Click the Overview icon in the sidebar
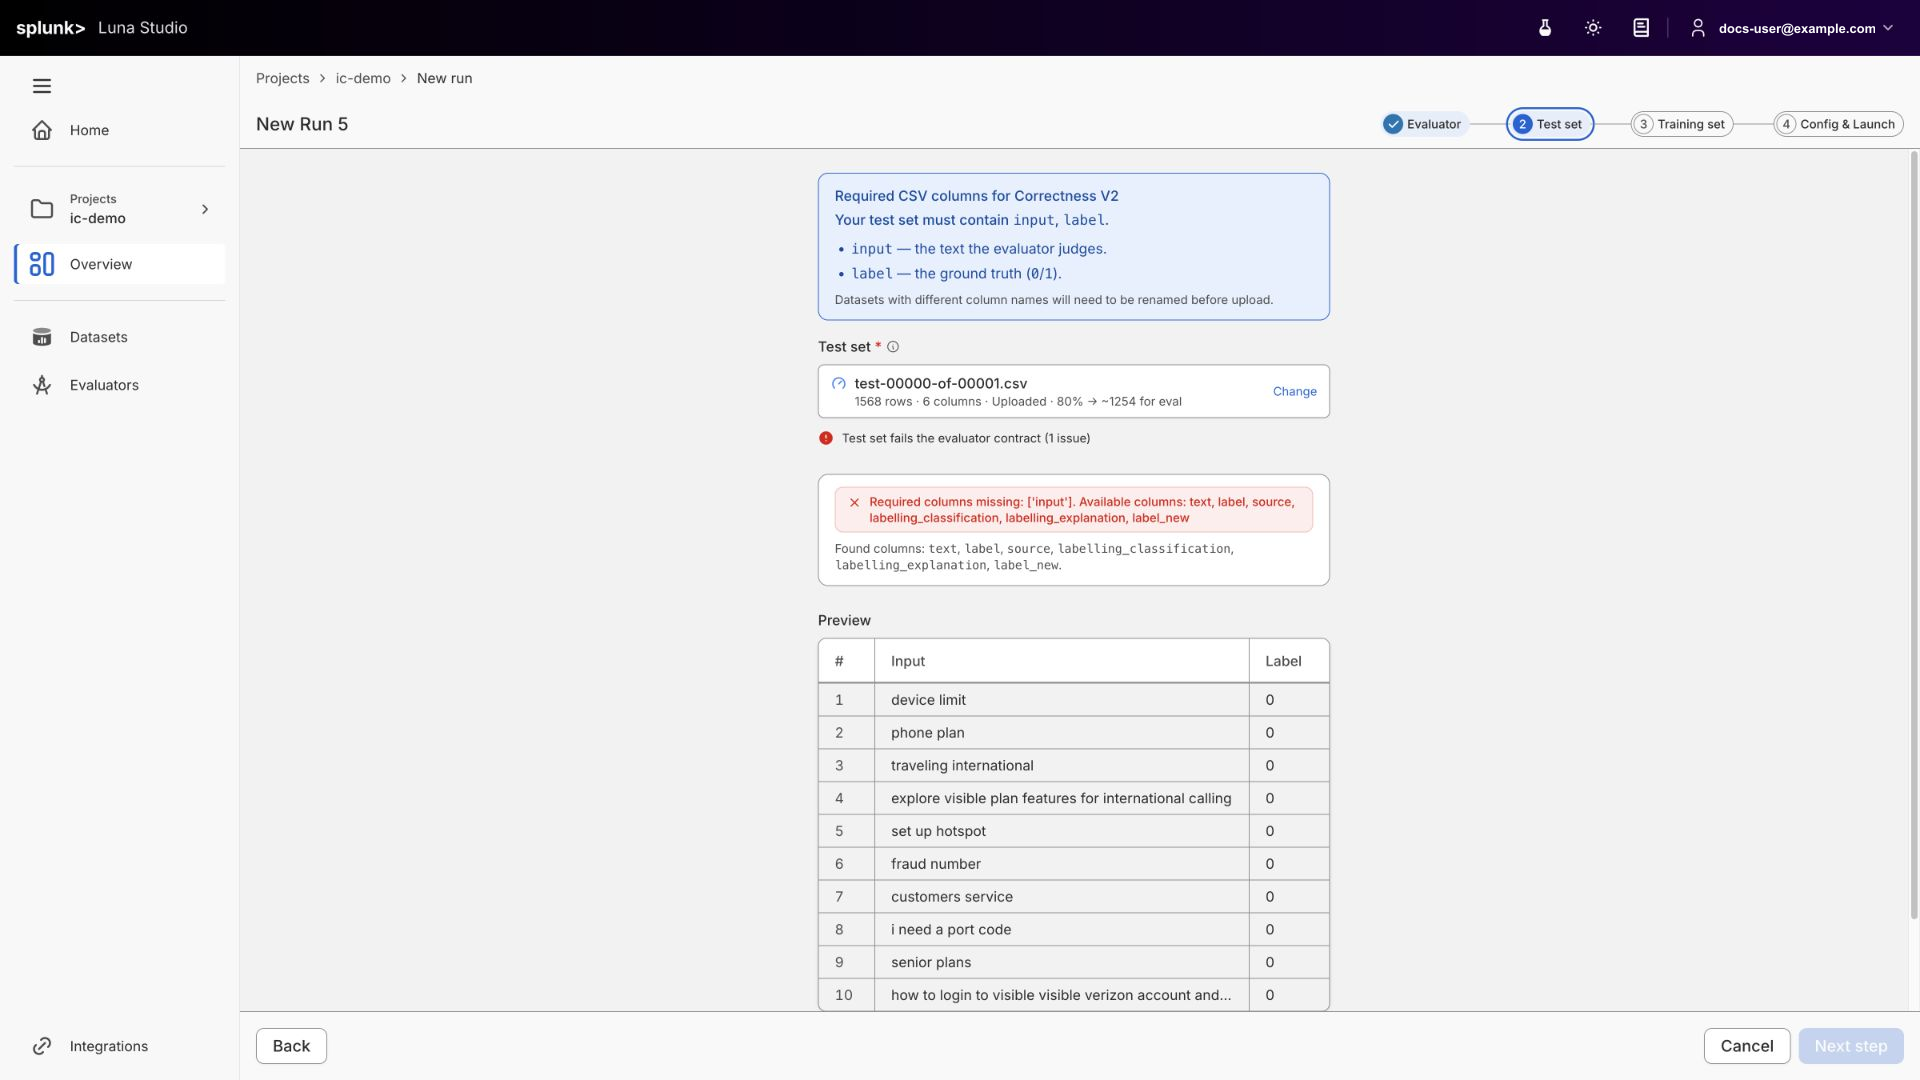Viewport: 1920px width, 1080px height. point(42,264)
